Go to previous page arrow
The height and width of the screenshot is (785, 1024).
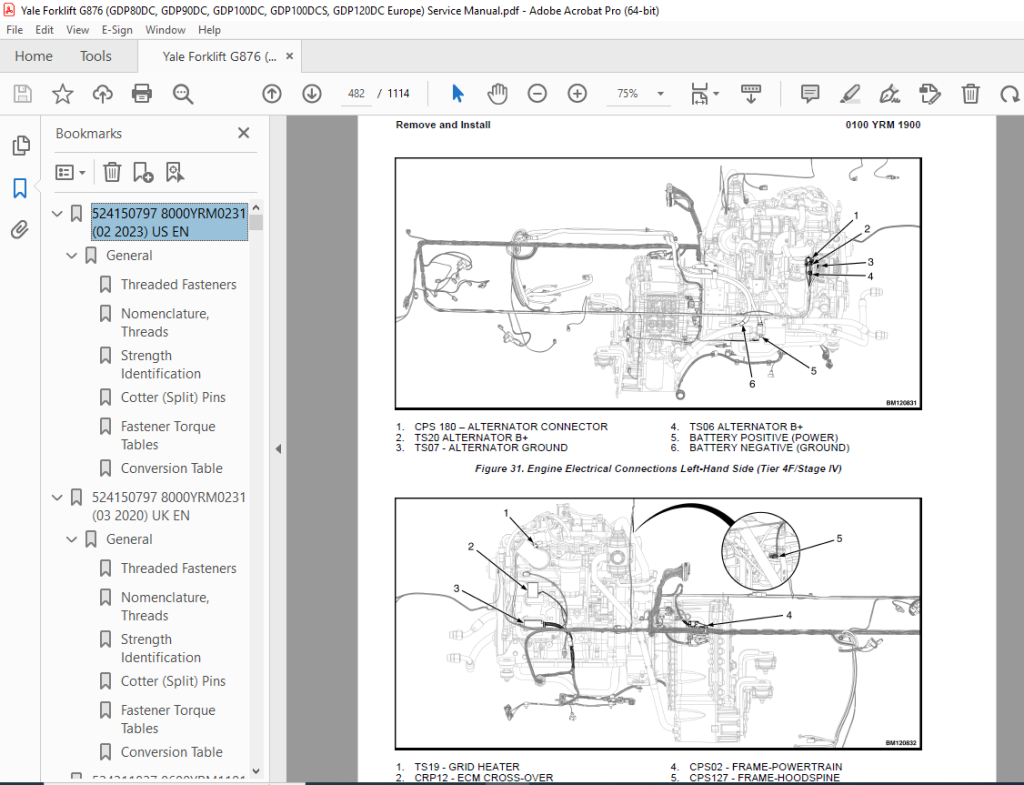(272, 94)
